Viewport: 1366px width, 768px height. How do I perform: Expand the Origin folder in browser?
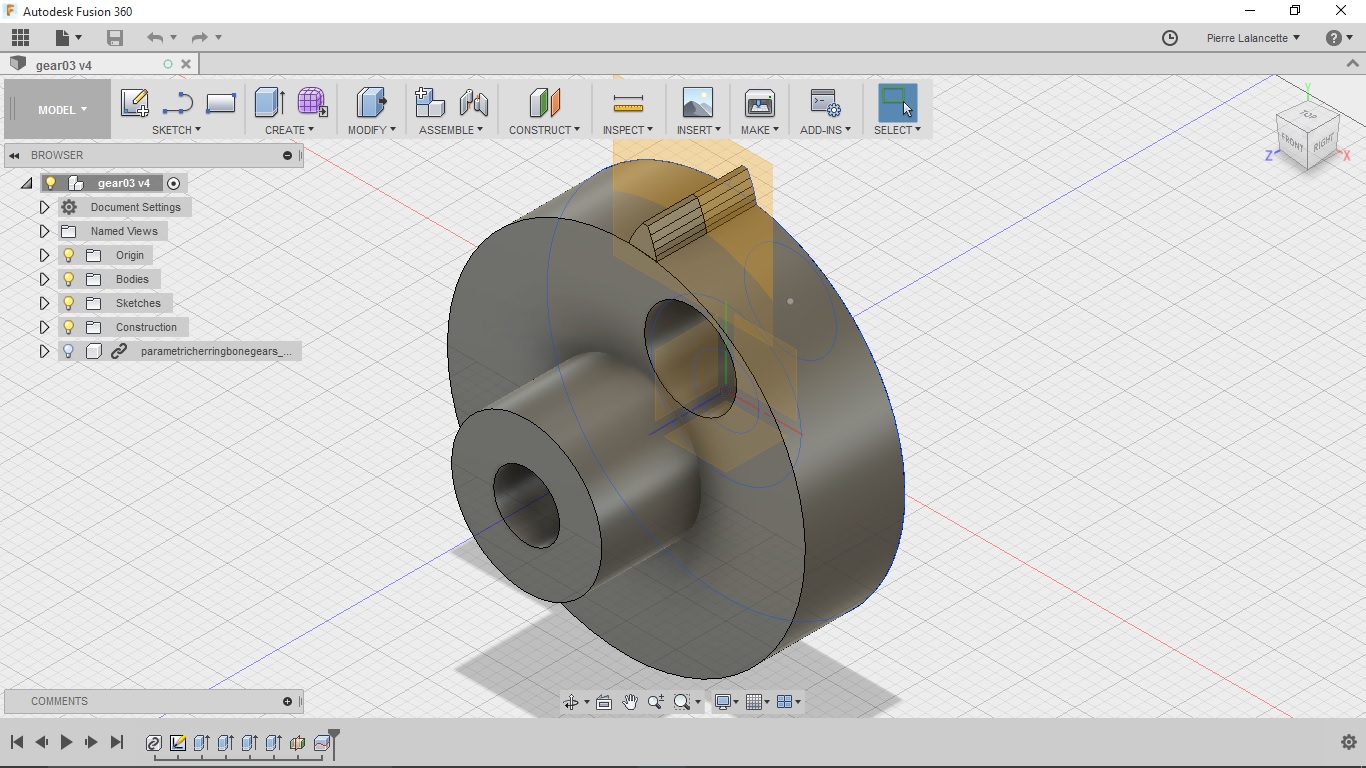(x=44, y=255)
